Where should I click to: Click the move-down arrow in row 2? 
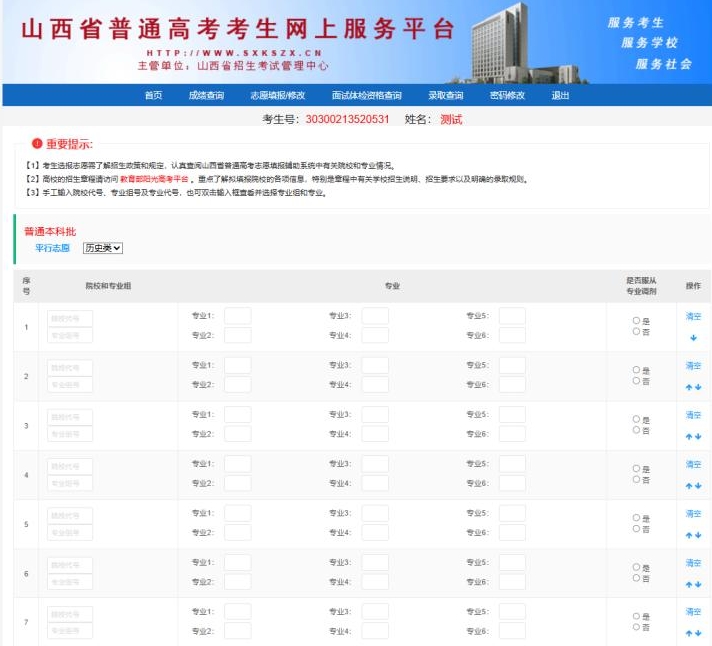(698, 387)
